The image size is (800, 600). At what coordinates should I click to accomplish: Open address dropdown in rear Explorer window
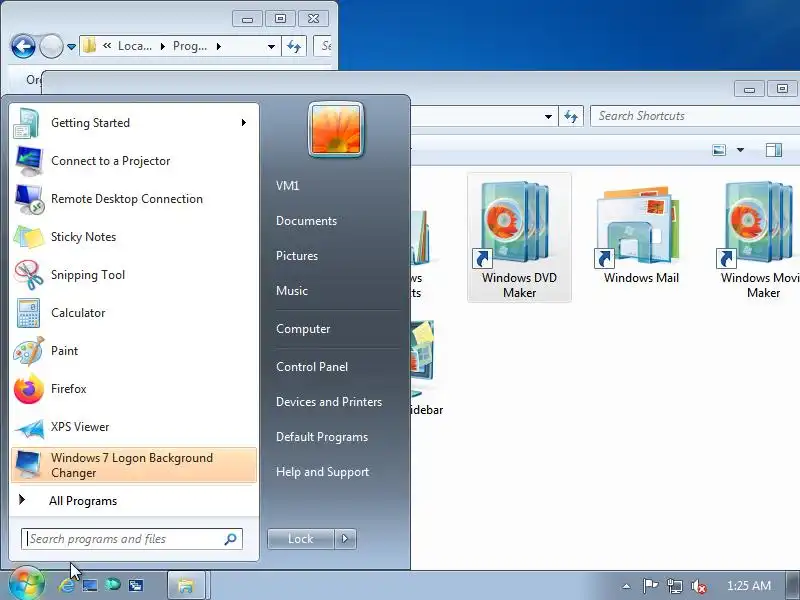pos(271,46)
